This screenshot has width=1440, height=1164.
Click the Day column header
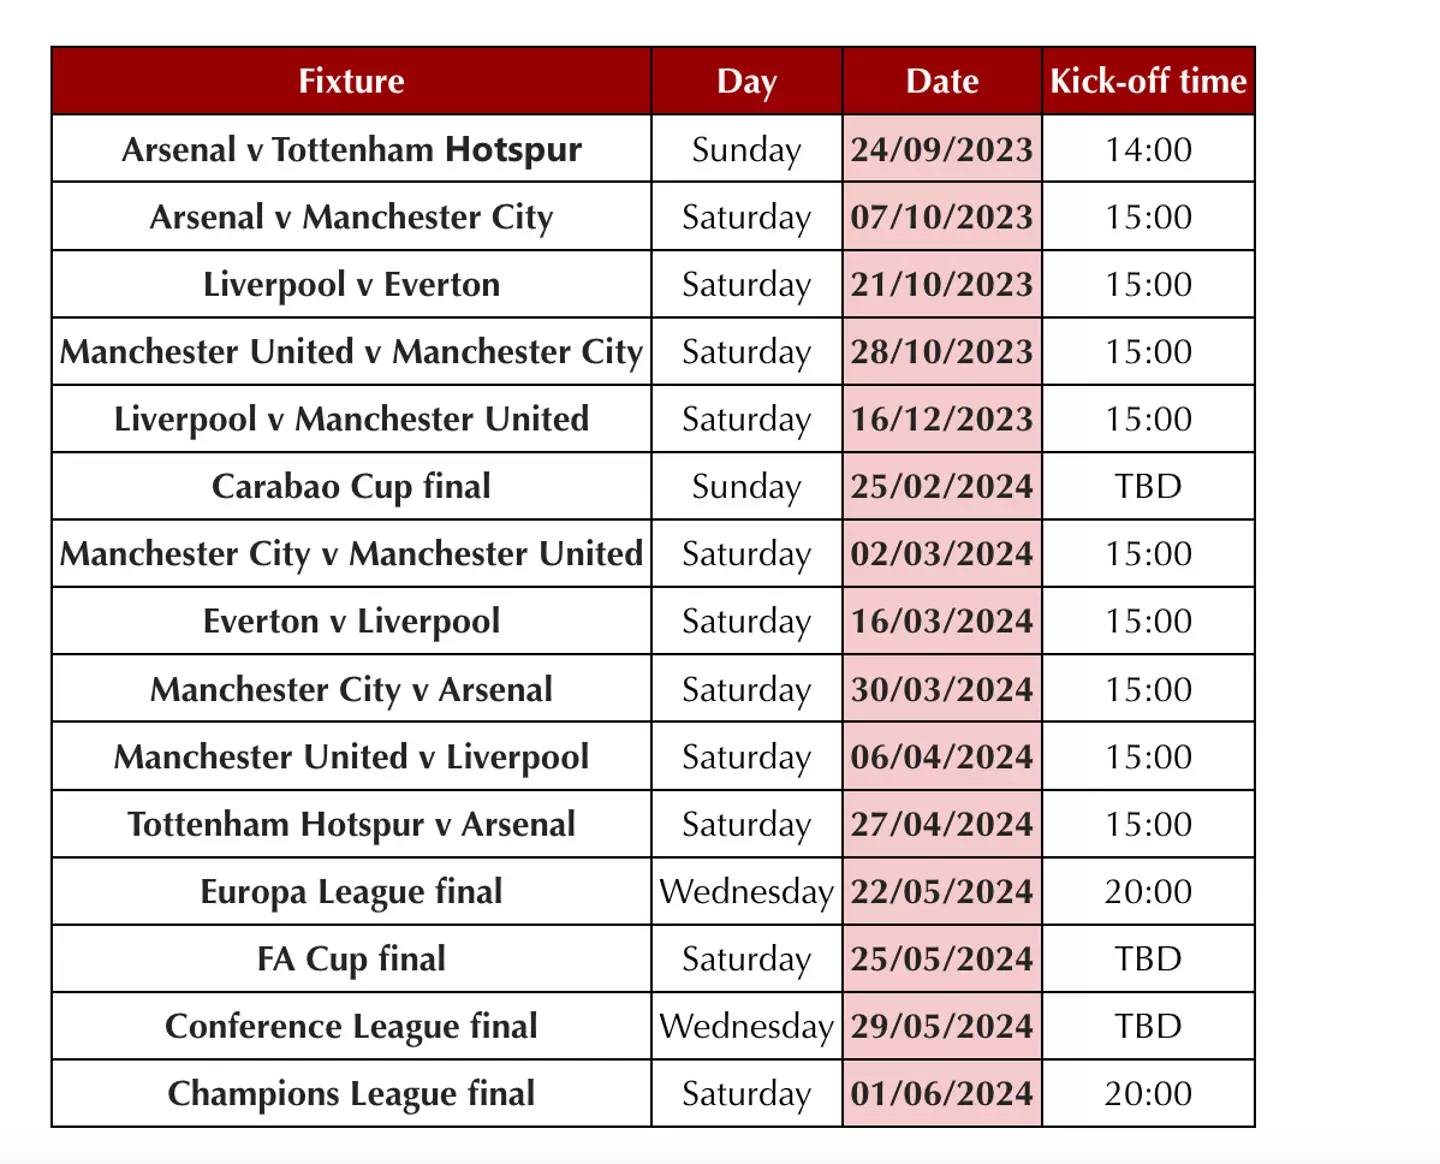pyautogui.click(x=746, y=81)
